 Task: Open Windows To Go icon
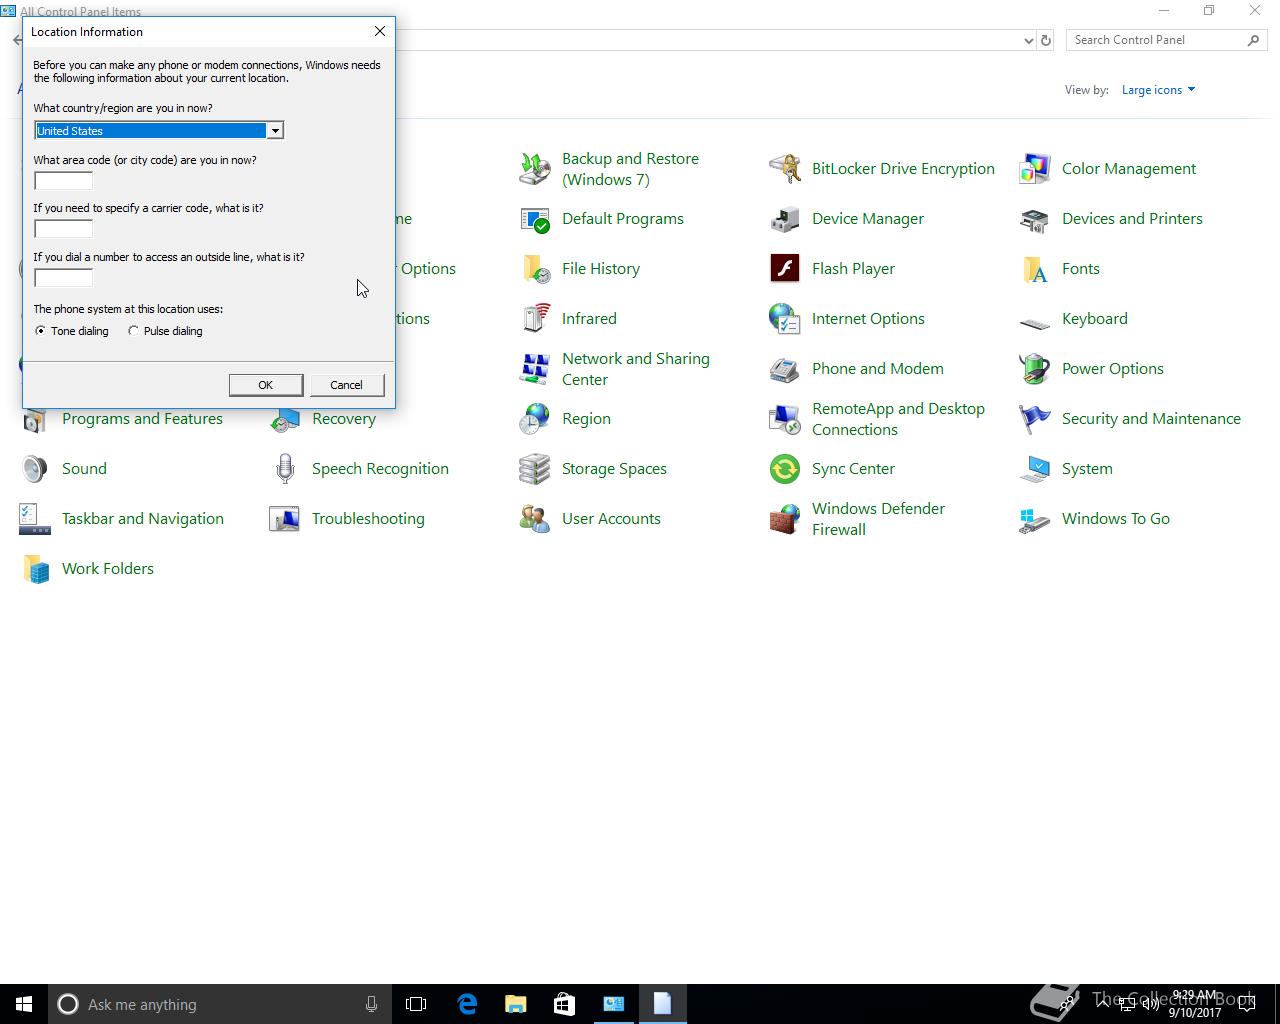click(1035, 519)
